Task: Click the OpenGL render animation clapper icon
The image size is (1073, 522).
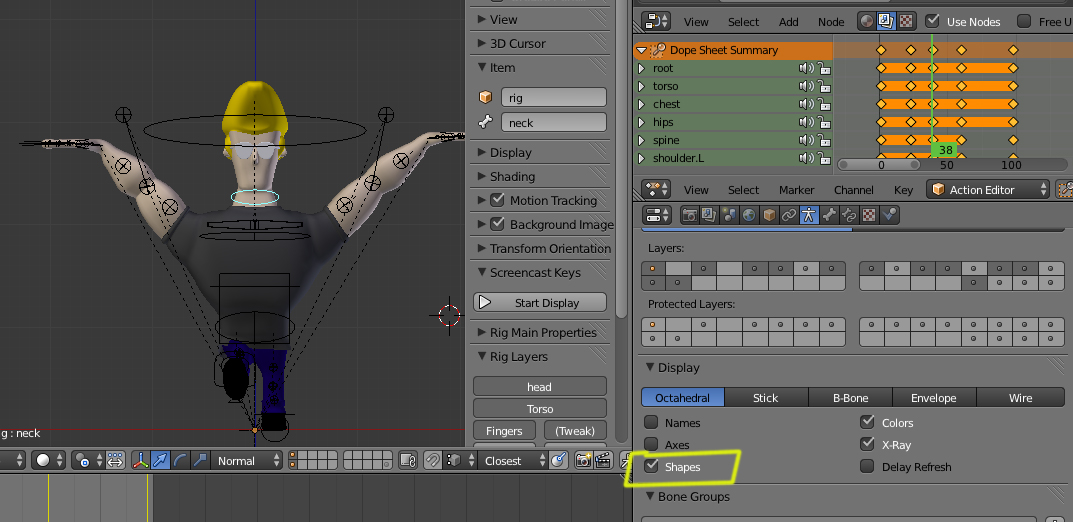Action: tap(603, 460)
